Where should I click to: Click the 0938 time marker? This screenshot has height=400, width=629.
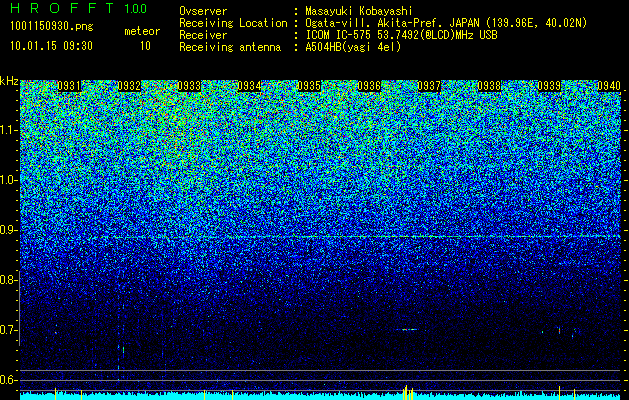489,86
